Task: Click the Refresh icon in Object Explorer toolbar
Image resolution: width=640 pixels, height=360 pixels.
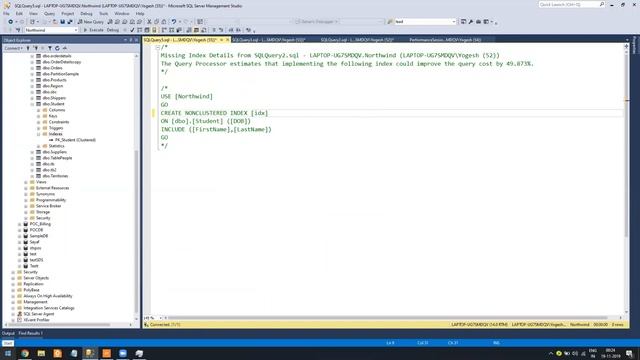Action: click(57, 48)
